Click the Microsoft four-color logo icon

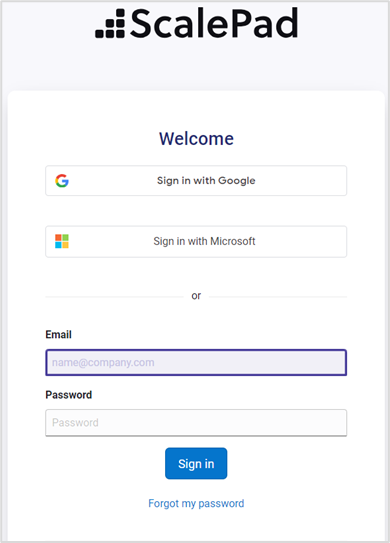click(x=62, y=241)
